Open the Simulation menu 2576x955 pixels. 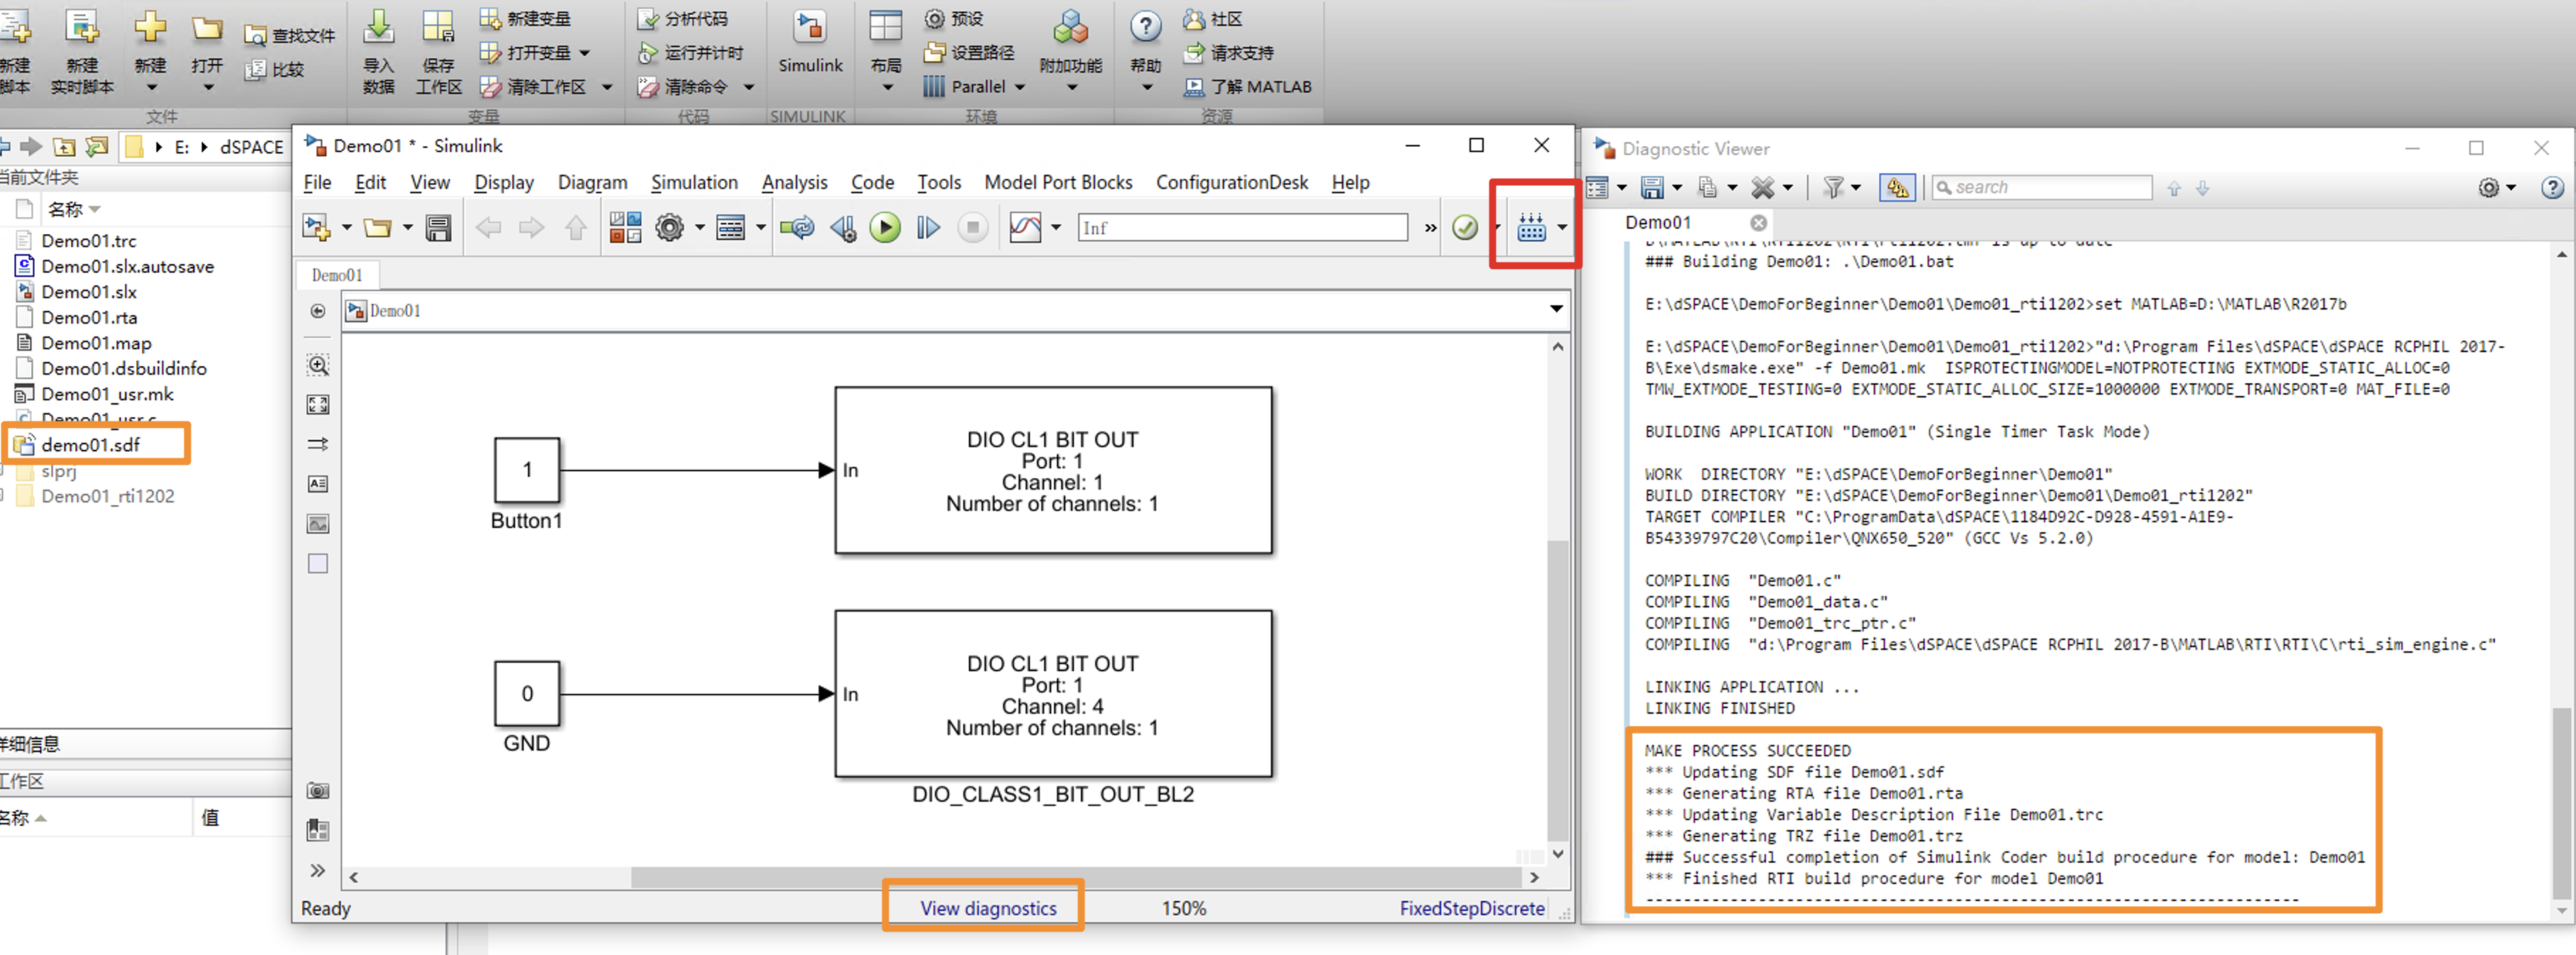(694, 182)
